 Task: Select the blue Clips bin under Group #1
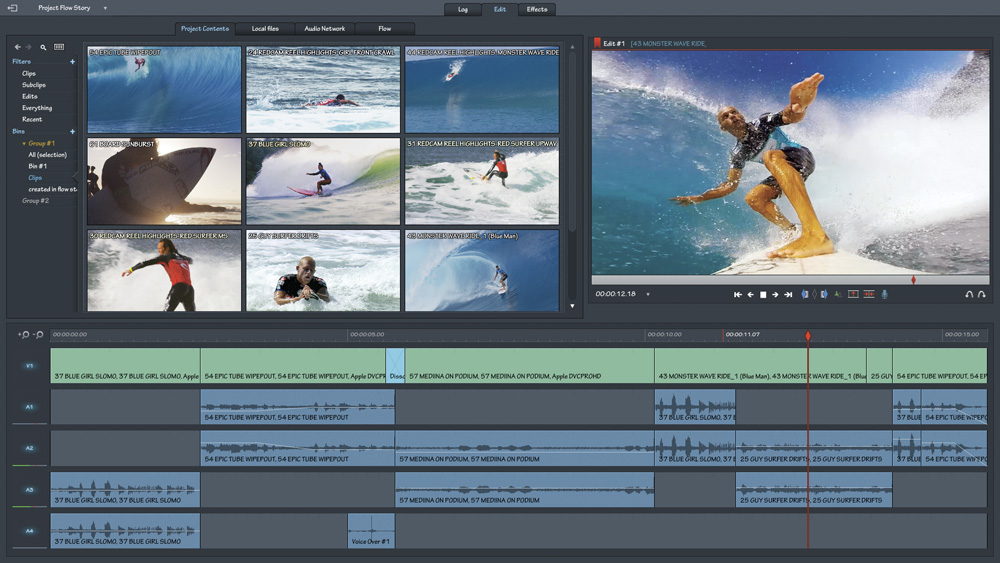(35, 178)
